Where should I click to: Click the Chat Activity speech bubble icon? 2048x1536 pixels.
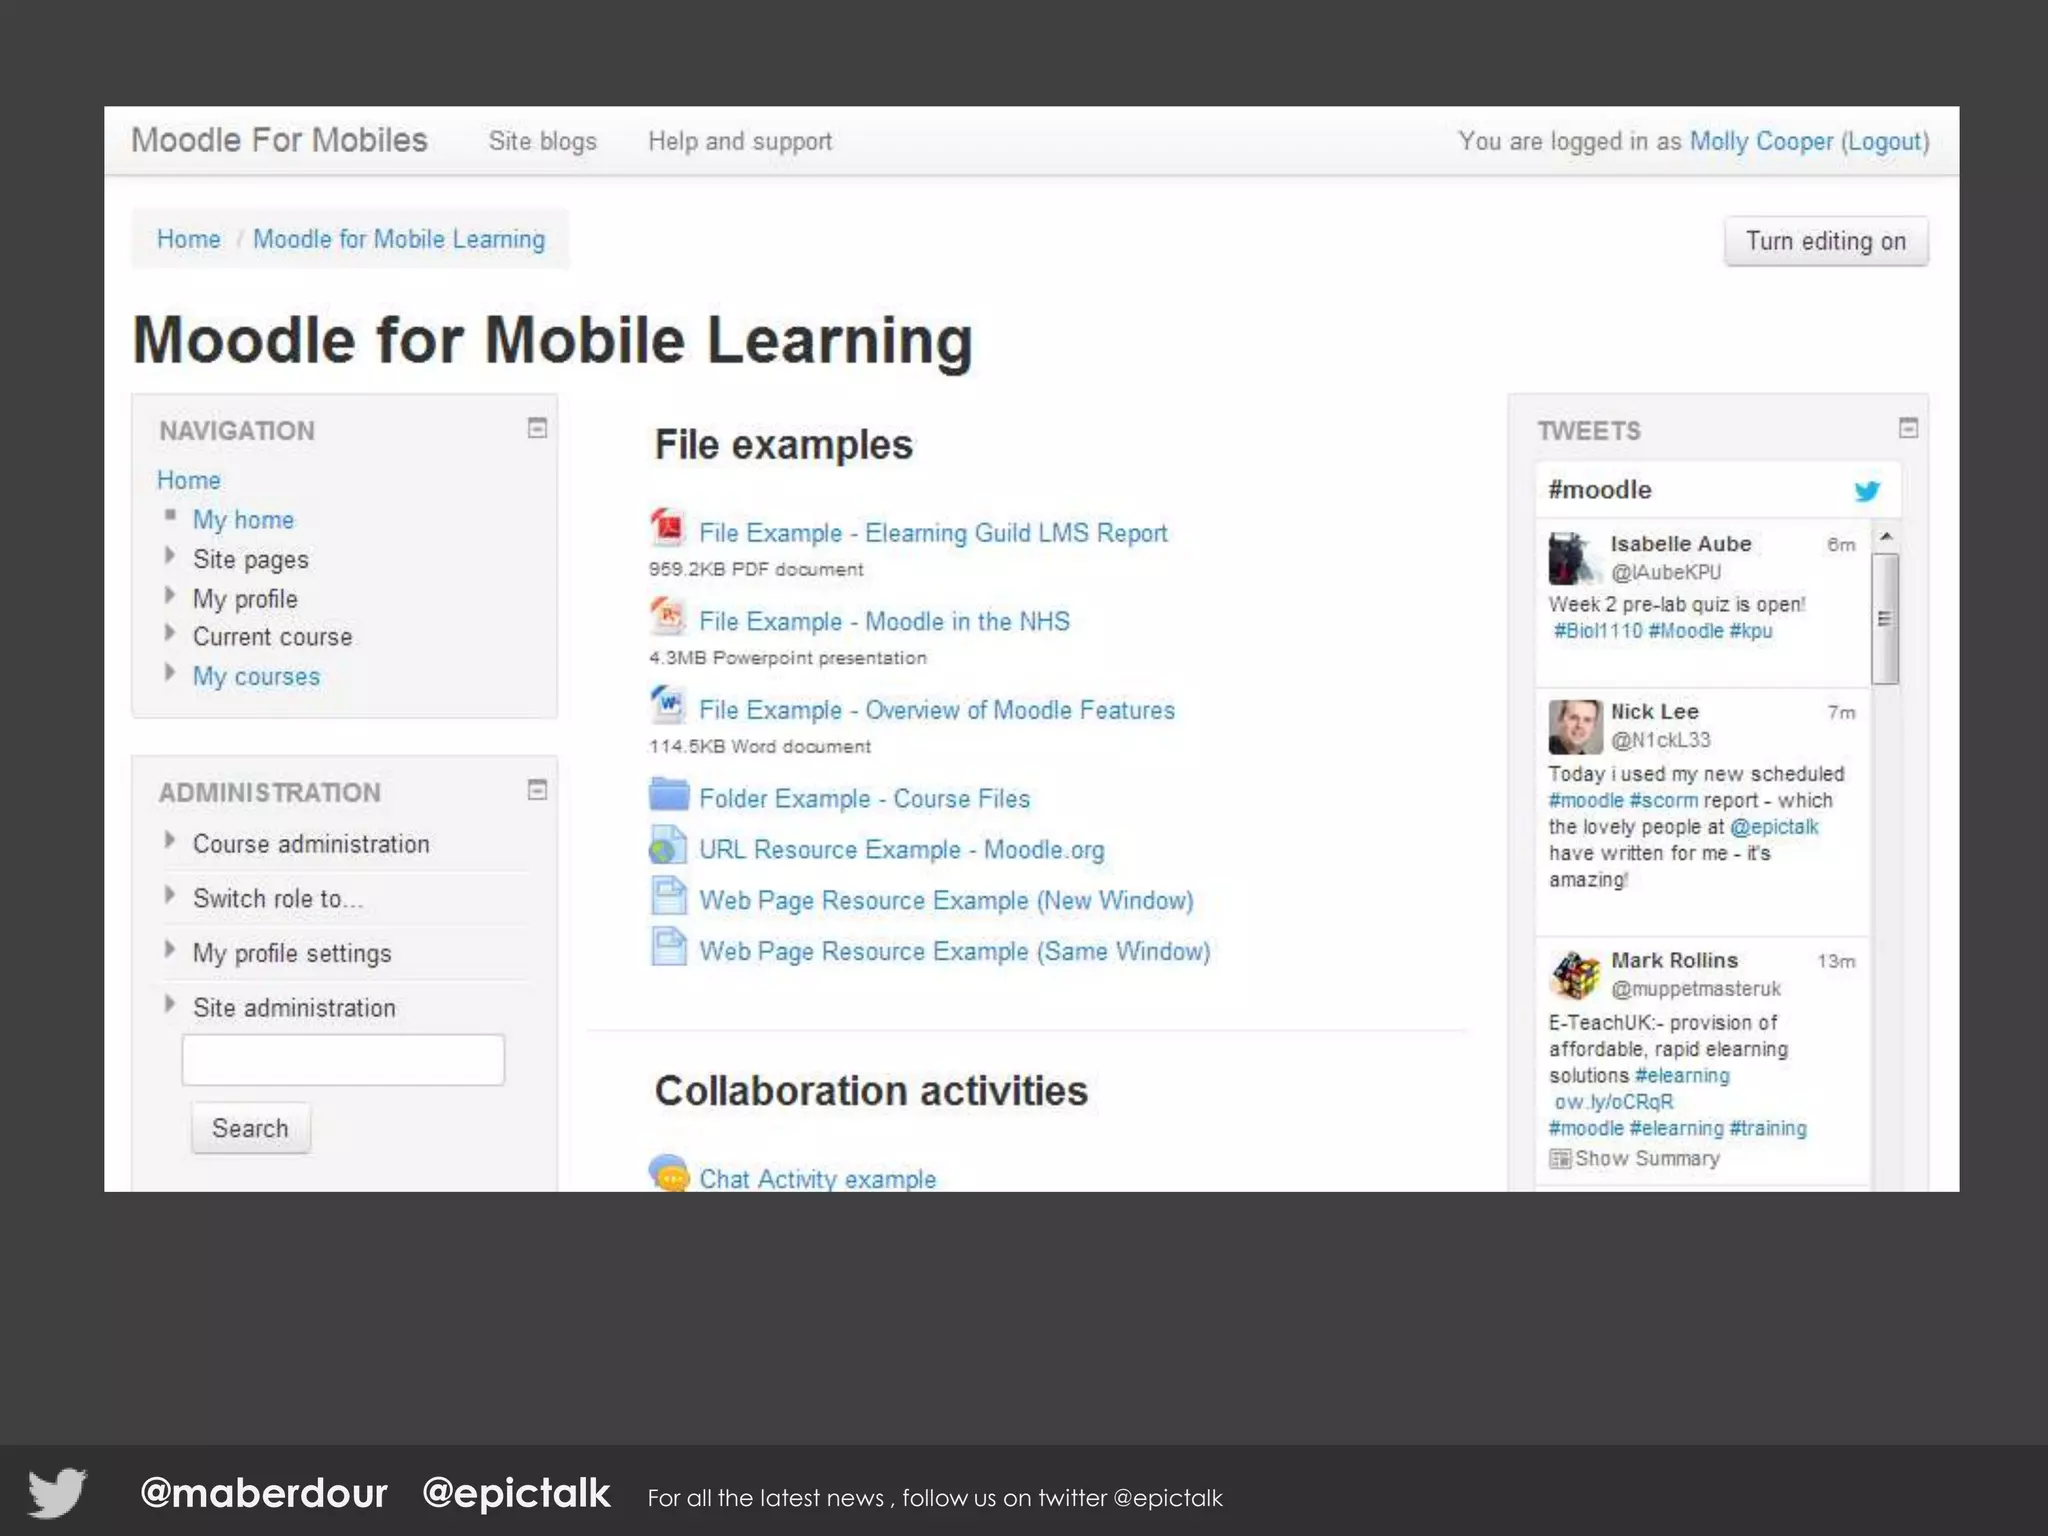668,1172
